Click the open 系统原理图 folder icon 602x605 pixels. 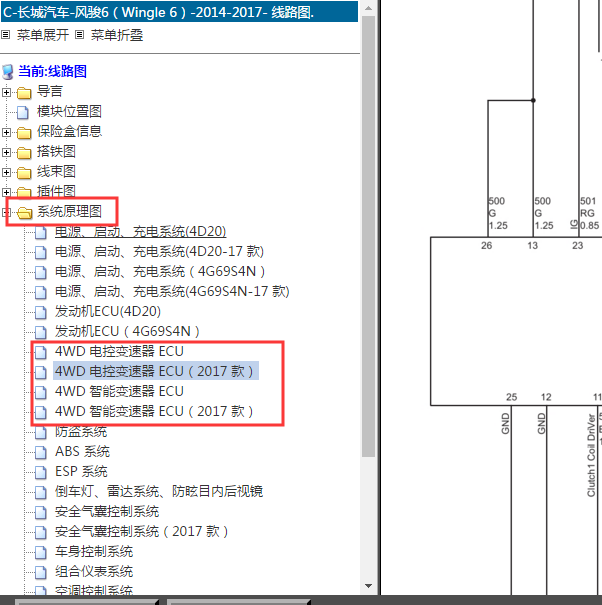[24, 212]
